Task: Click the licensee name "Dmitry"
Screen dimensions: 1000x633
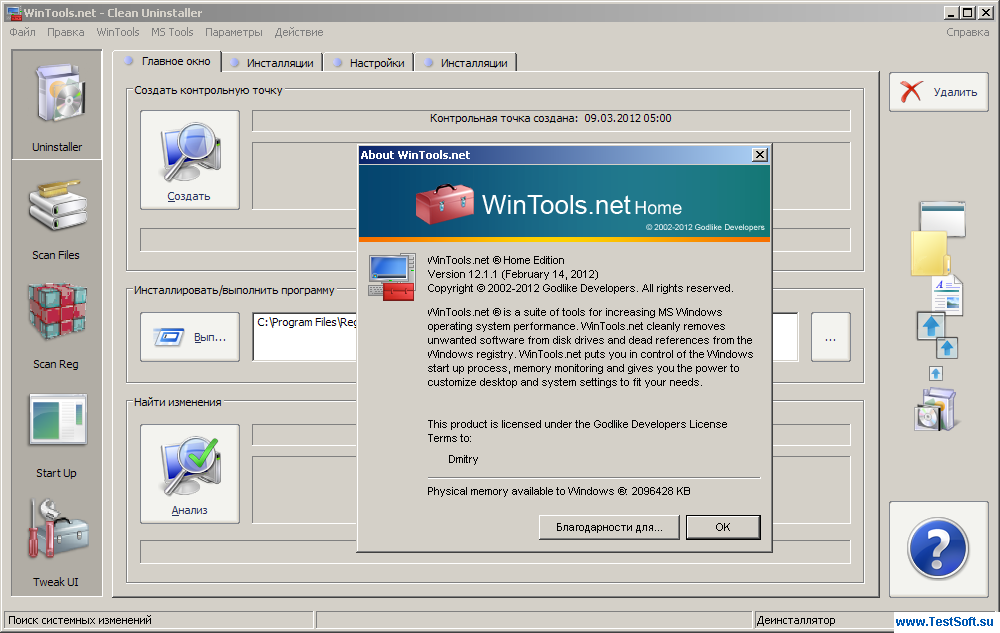Action: point(463,459)
